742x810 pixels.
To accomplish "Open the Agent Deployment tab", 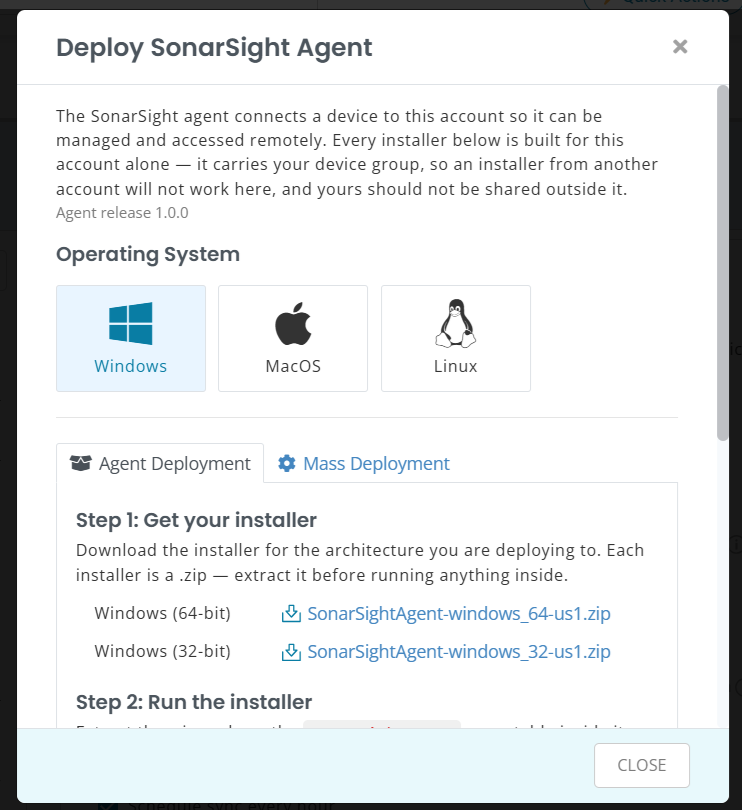I will (160, 463).
